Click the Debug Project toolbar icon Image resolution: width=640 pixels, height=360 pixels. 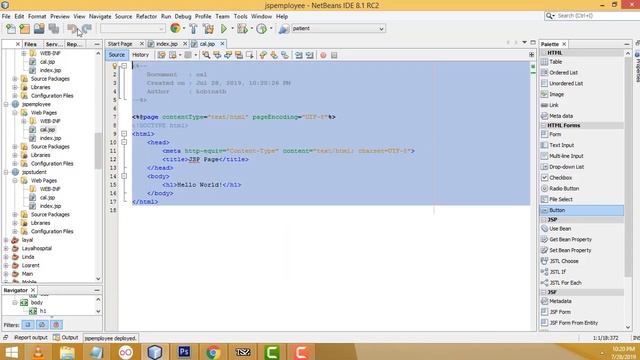(242, 29)
